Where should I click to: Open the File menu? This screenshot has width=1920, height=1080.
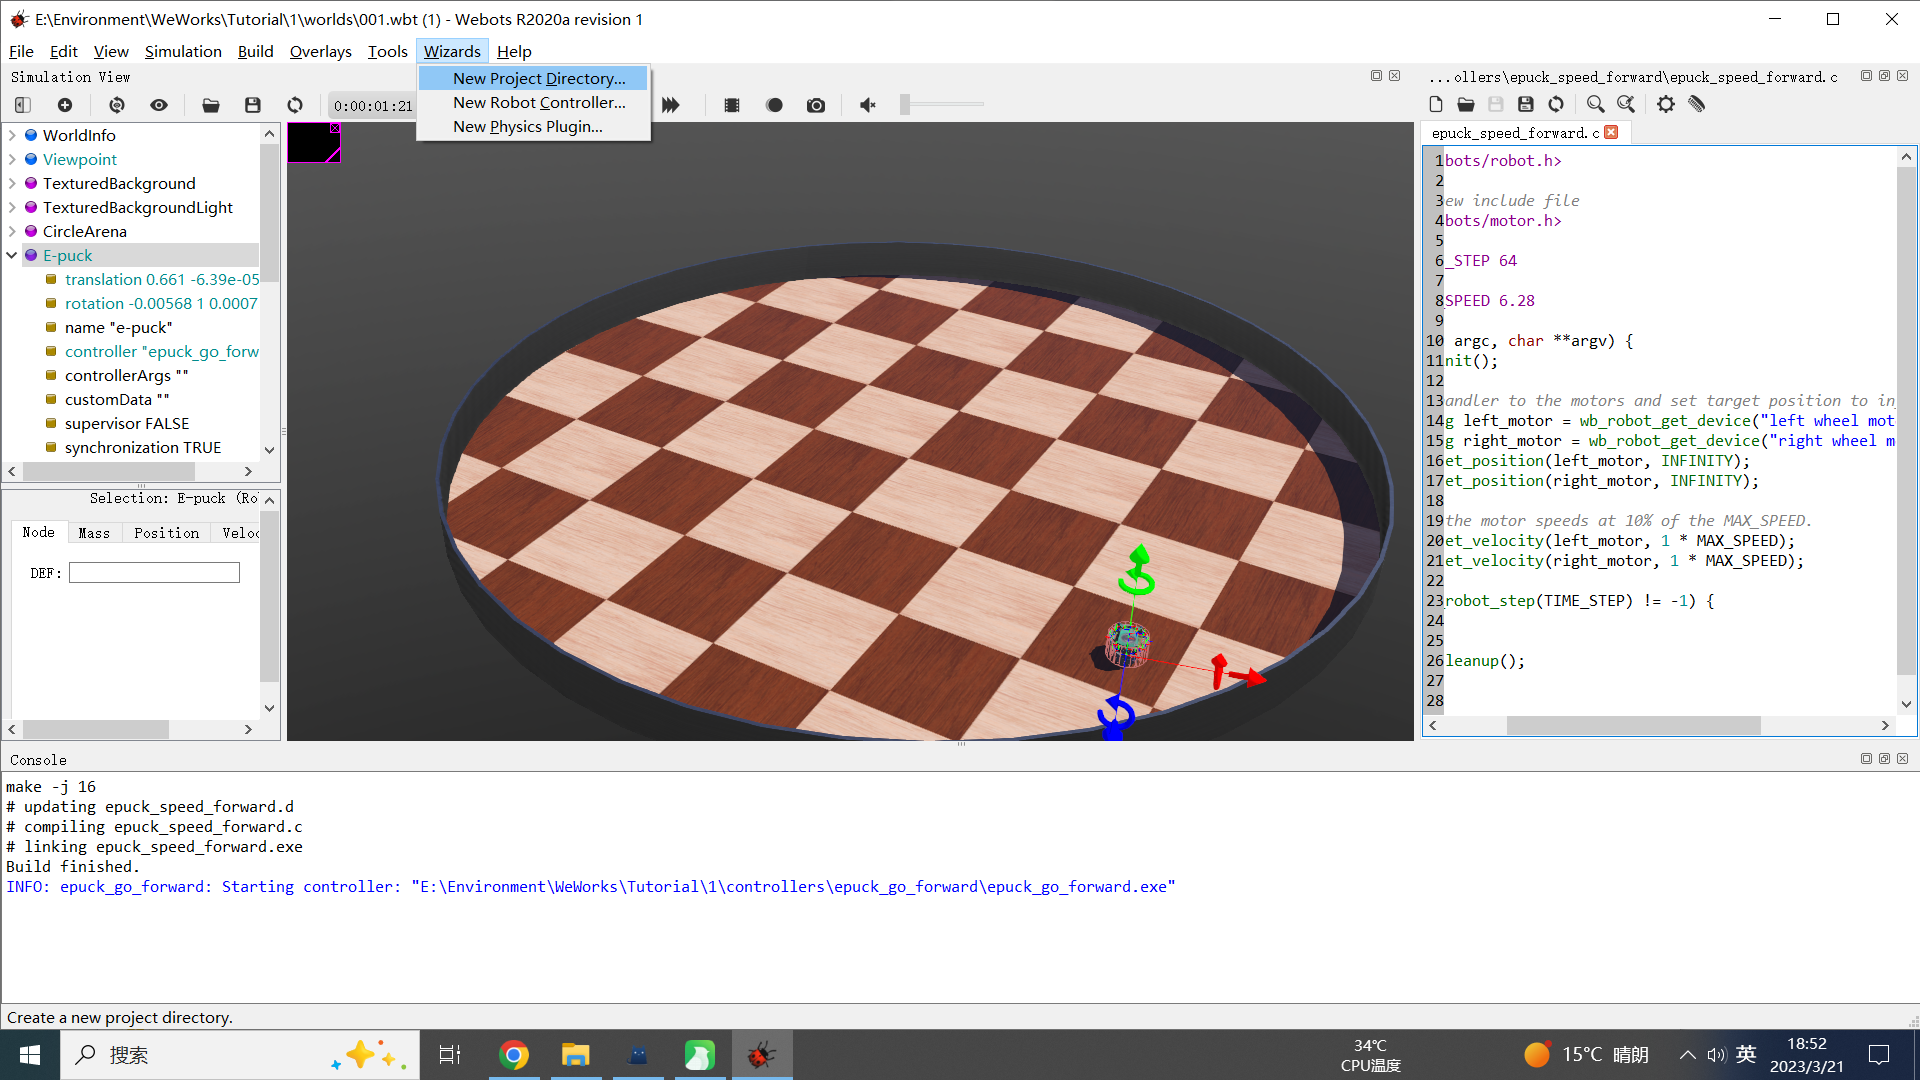click(x=21, y=51)
